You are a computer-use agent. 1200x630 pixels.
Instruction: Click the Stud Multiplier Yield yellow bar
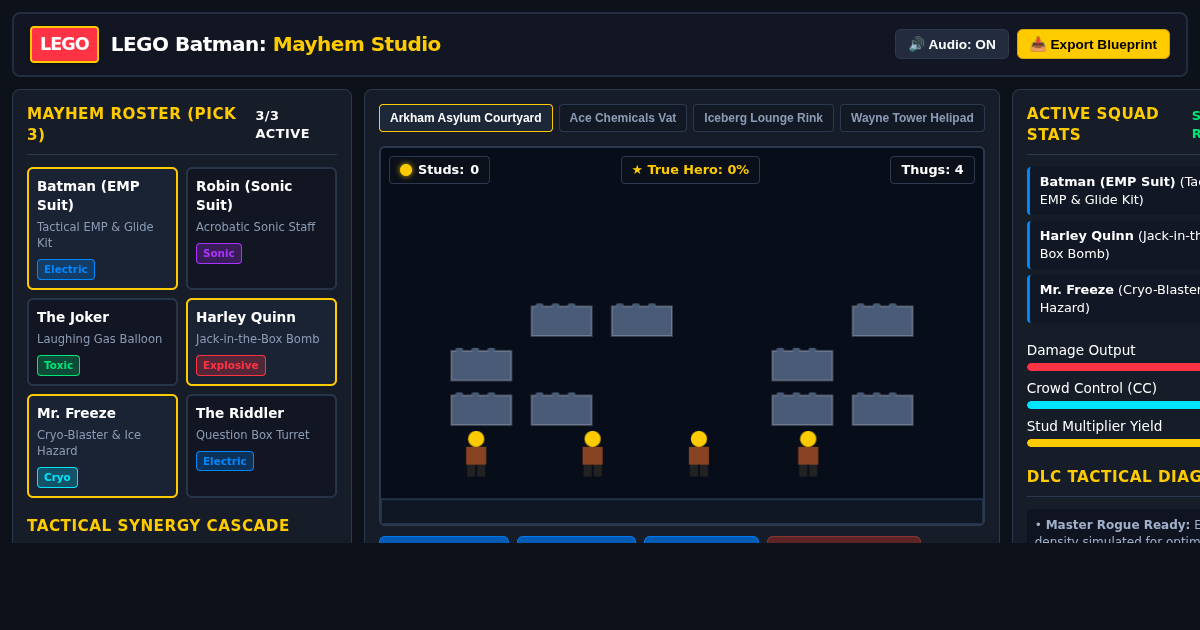1113,443
